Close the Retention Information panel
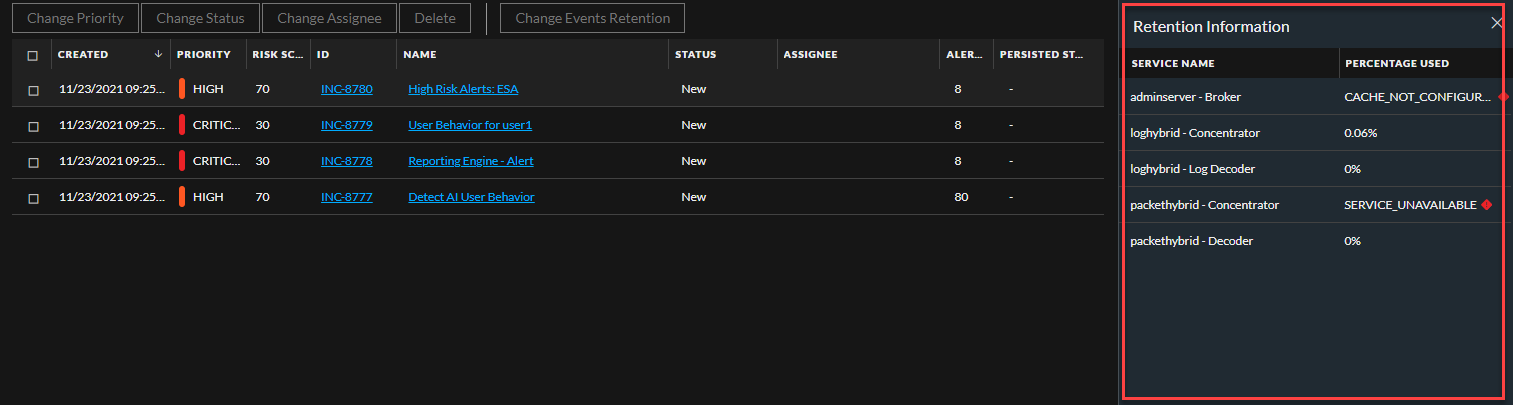 tap(1496, 24)
